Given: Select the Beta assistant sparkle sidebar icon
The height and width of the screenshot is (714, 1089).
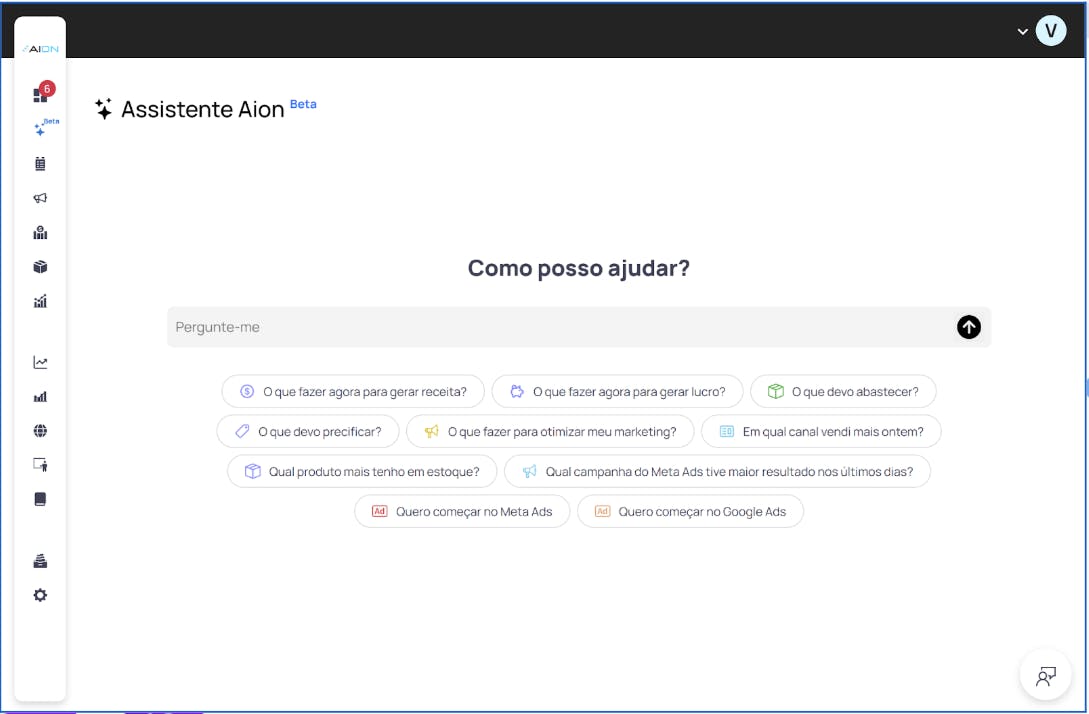Looking at the screenshot, I should 45,127.
